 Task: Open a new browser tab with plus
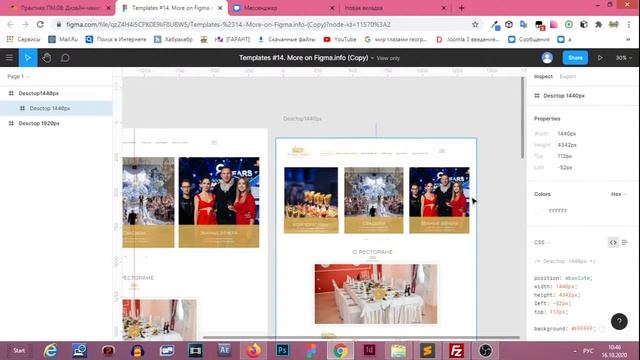(461, 8)
